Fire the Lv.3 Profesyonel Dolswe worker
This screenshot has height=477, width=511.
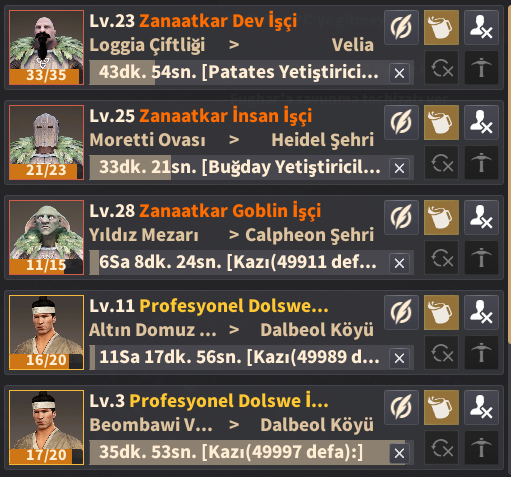click(x=481, y=407)
